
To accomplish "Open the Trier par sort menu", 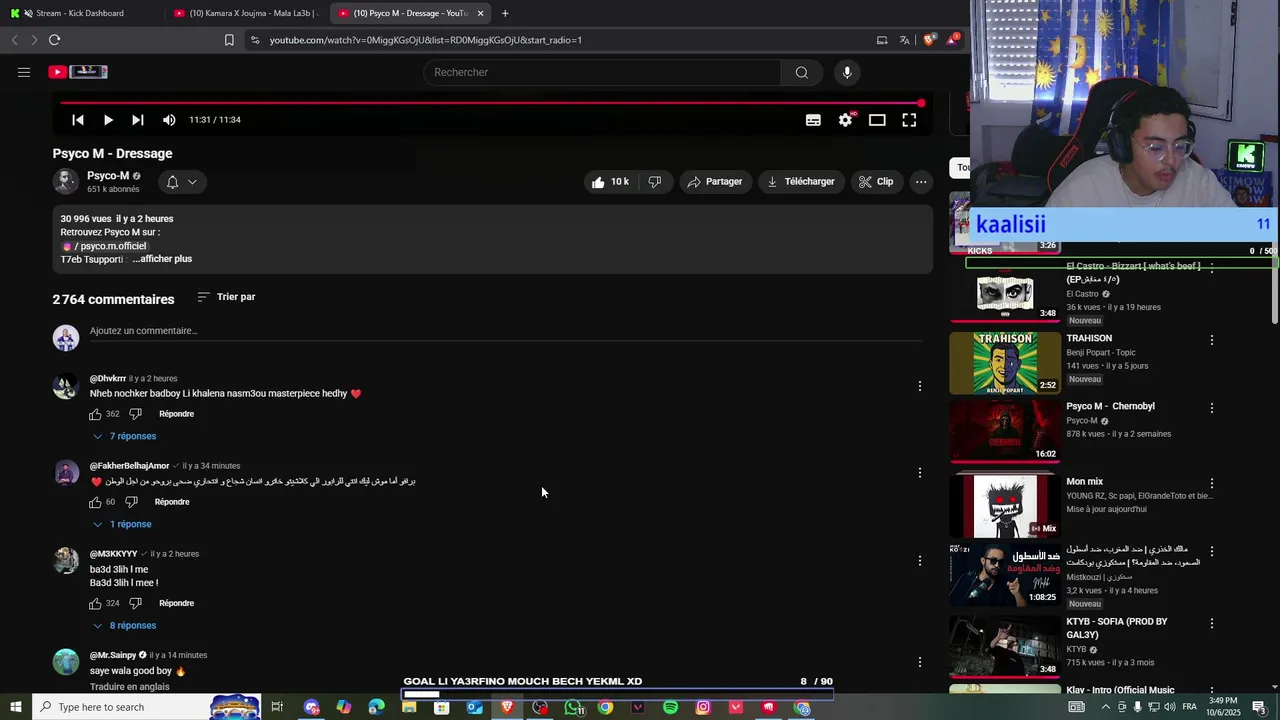I will [226, 297].
